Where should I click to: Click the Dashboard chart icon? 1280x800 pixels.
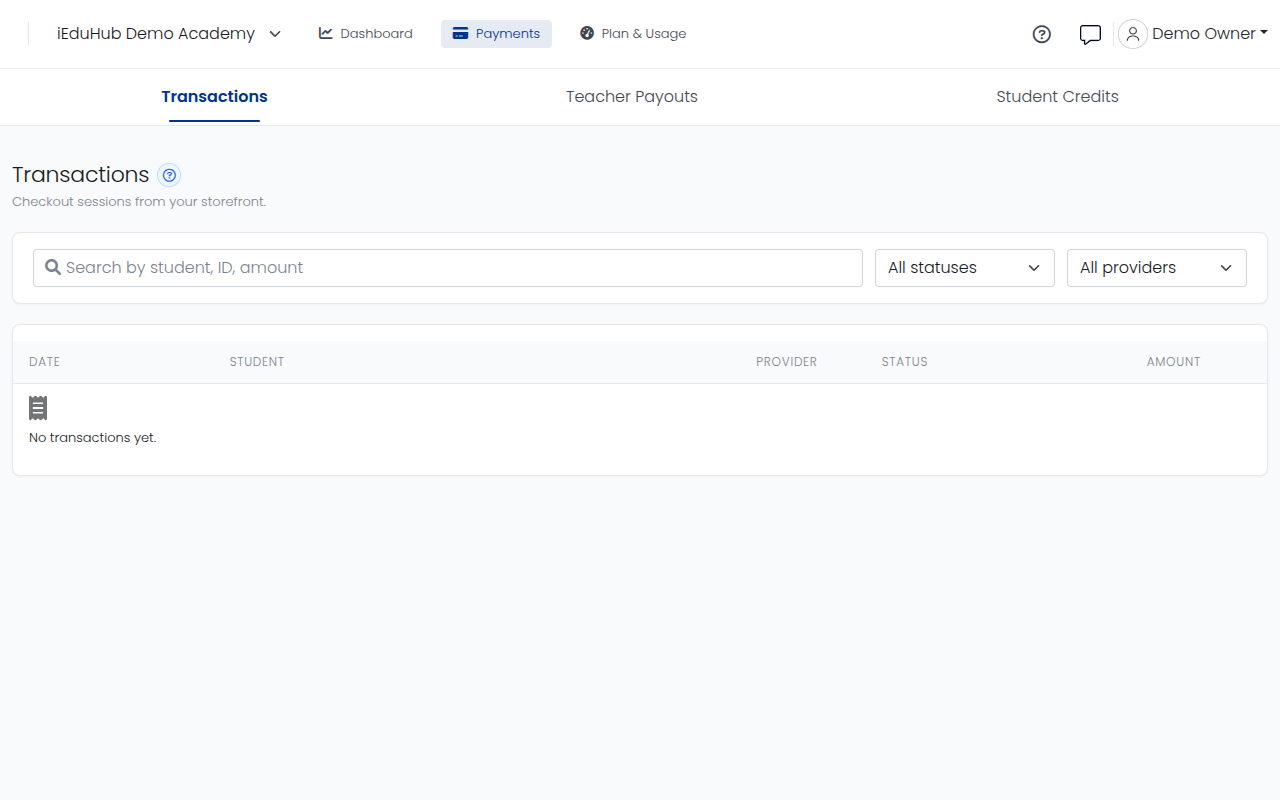326,33
